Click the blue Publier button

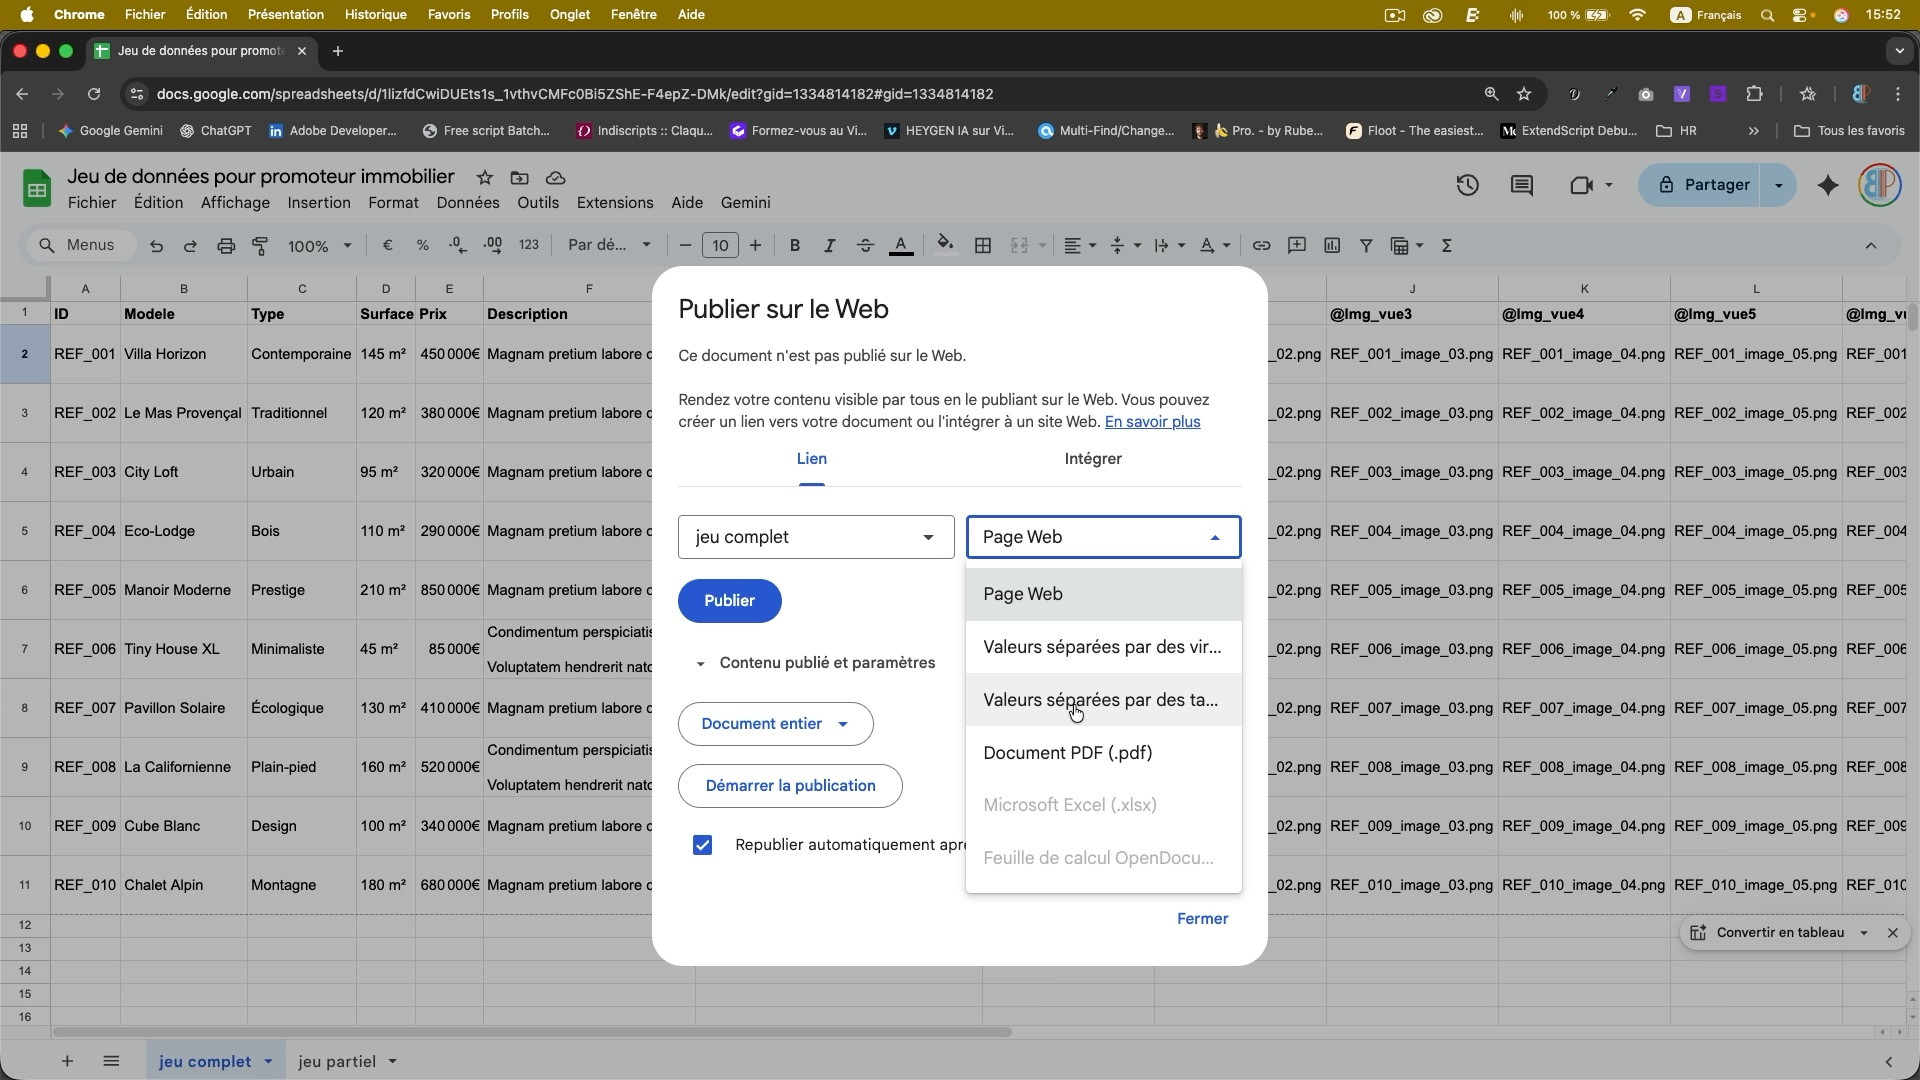[729, 601]
